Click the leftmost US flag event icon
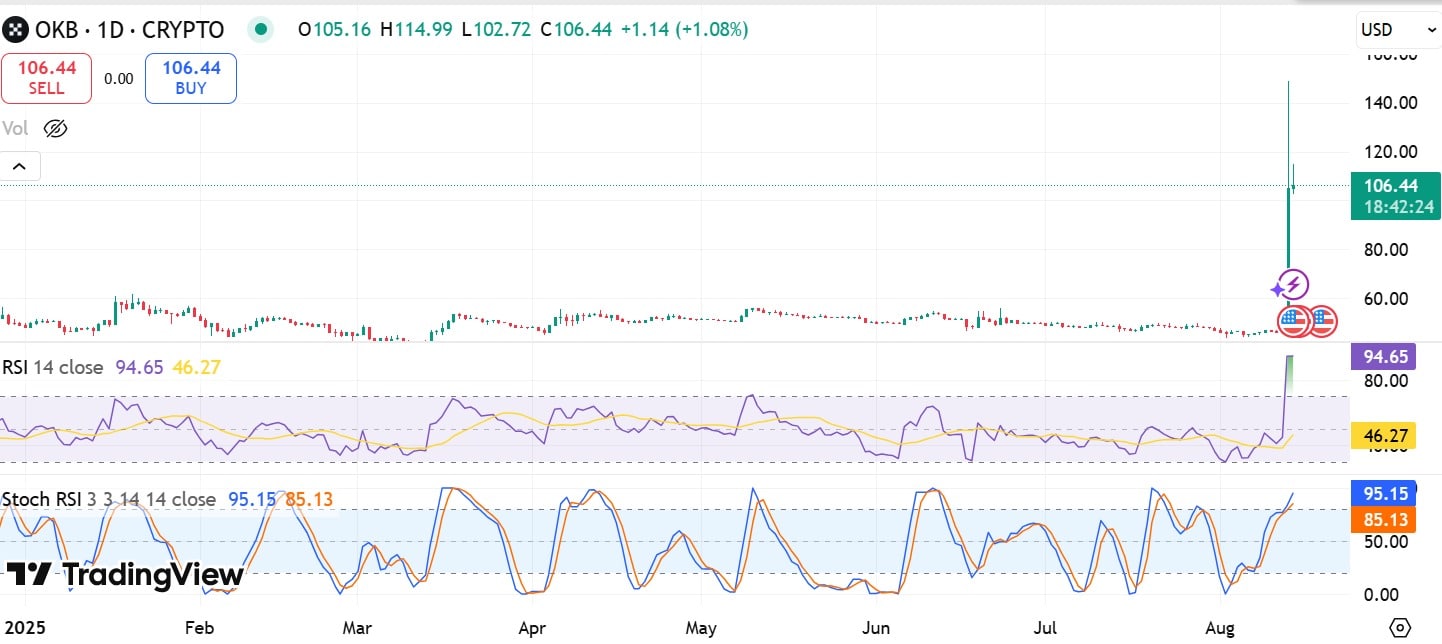This screenshot has width=1442, height=644. pos(1293,321)
